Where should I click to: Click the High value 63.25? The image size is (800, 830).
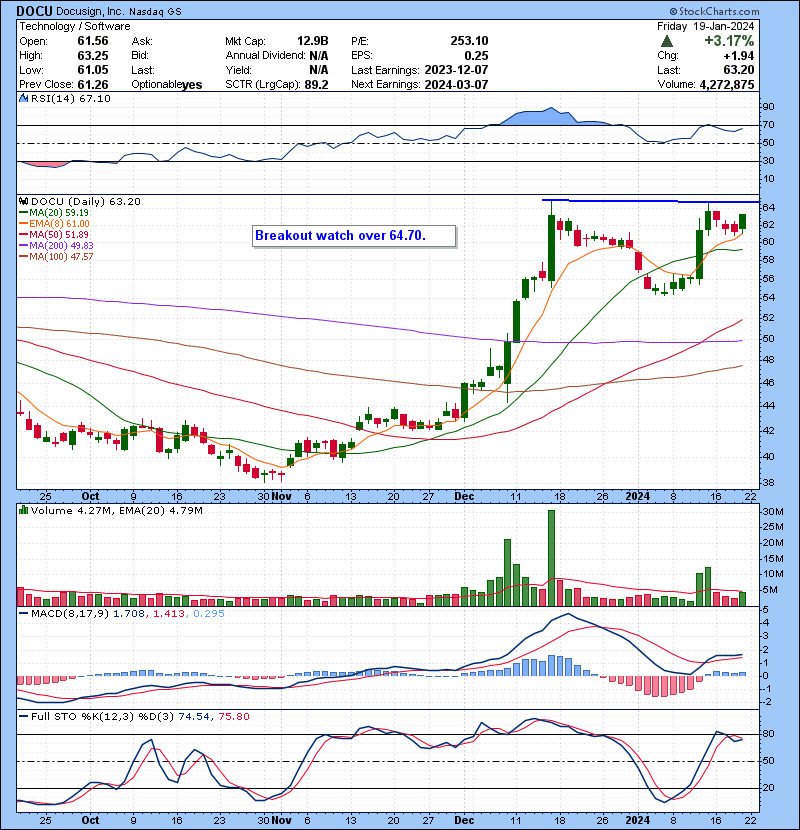tap(93, 56)
